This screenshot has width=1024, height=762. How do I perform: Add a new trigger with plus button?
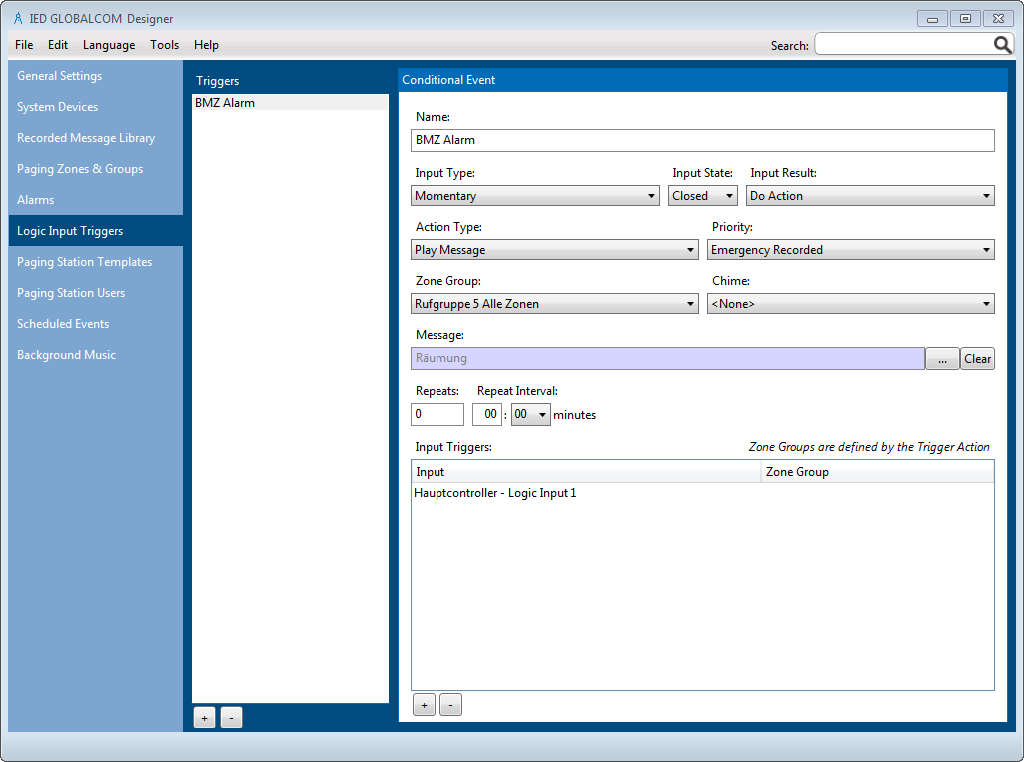[204, 718]
